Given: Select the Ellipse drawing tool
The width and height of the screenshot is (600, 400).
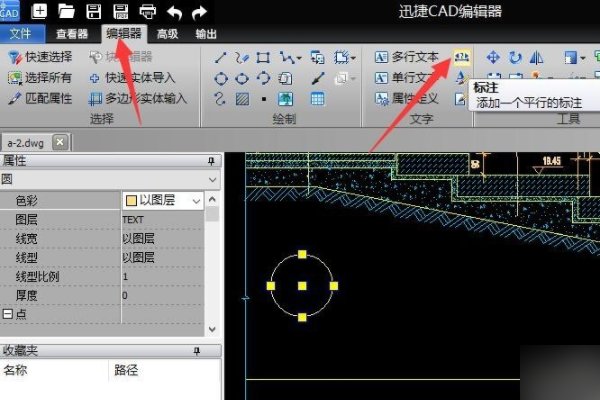Looking at the screenshot, I should tap(242, 78).
